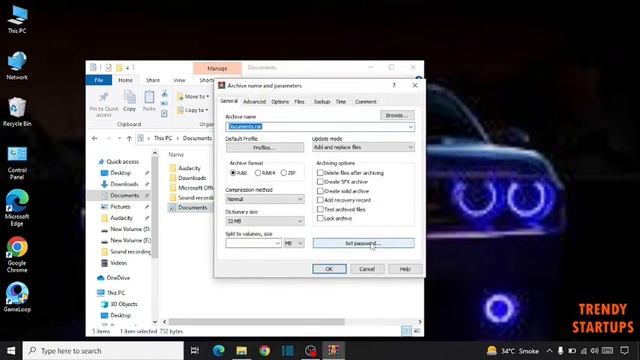The image size is (640, 360).
Task: Click the Cancel button
Action: click(x=367, y=269)
